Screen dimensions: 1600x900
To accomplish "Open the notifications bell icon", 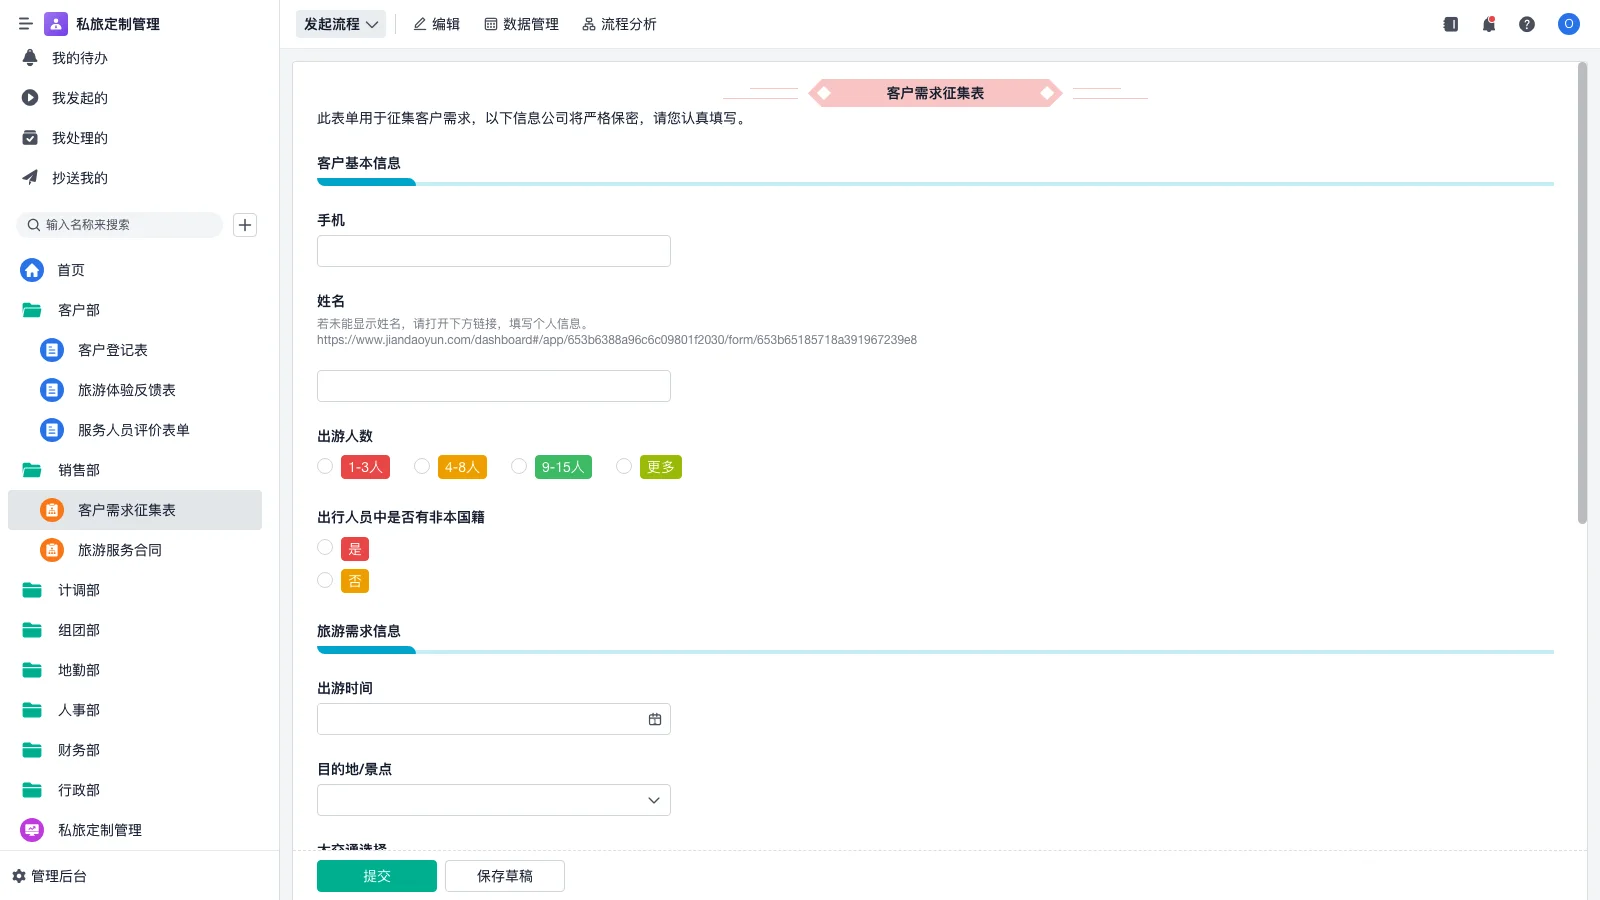I will pyautogui.click(x=1488, y=24).
